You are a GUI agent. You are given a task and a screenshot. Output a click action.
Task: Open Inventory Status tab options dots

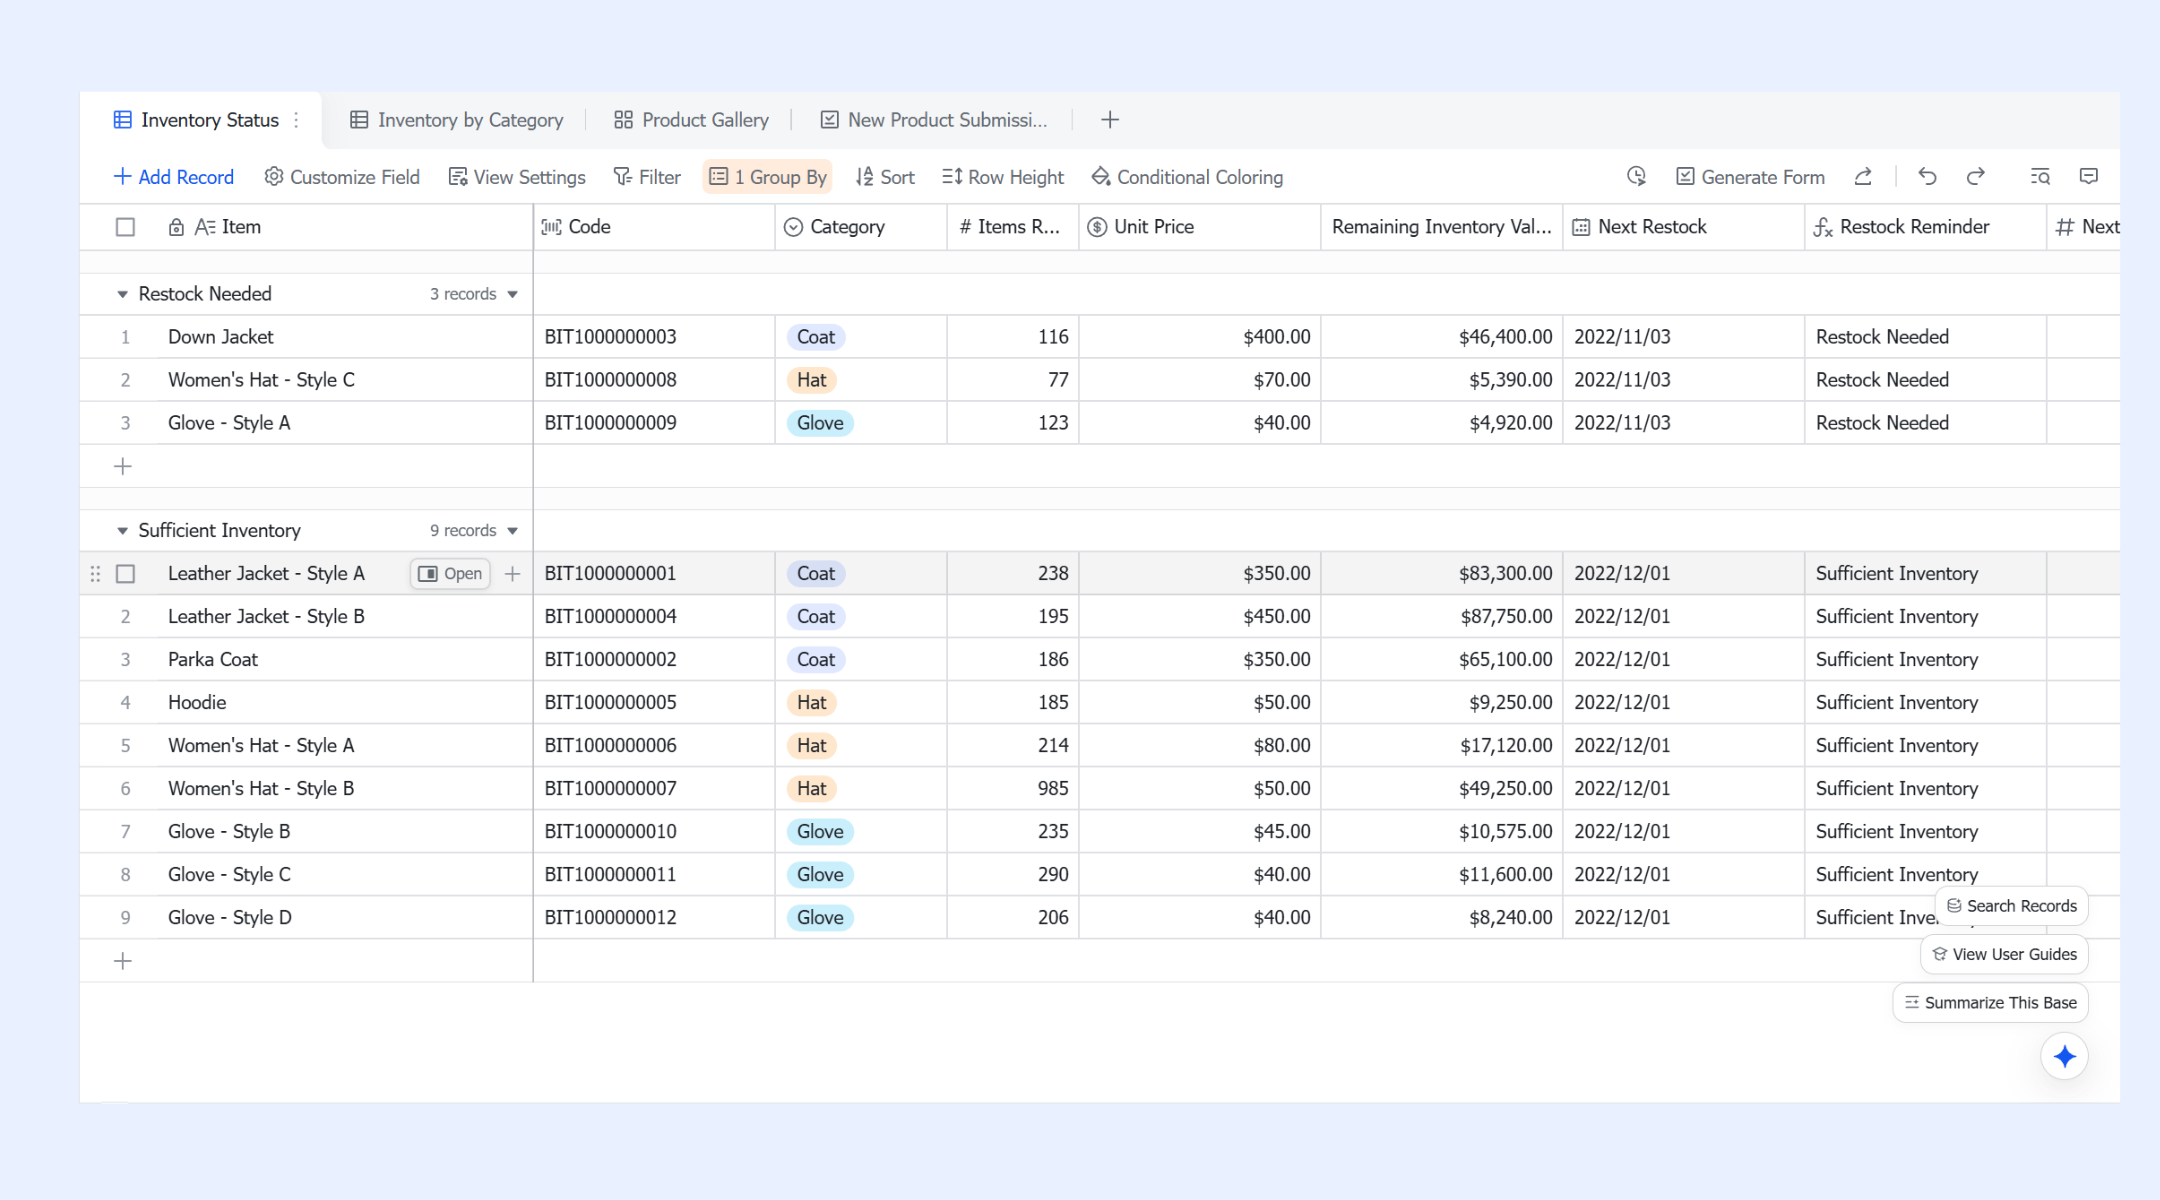point(296,120)
